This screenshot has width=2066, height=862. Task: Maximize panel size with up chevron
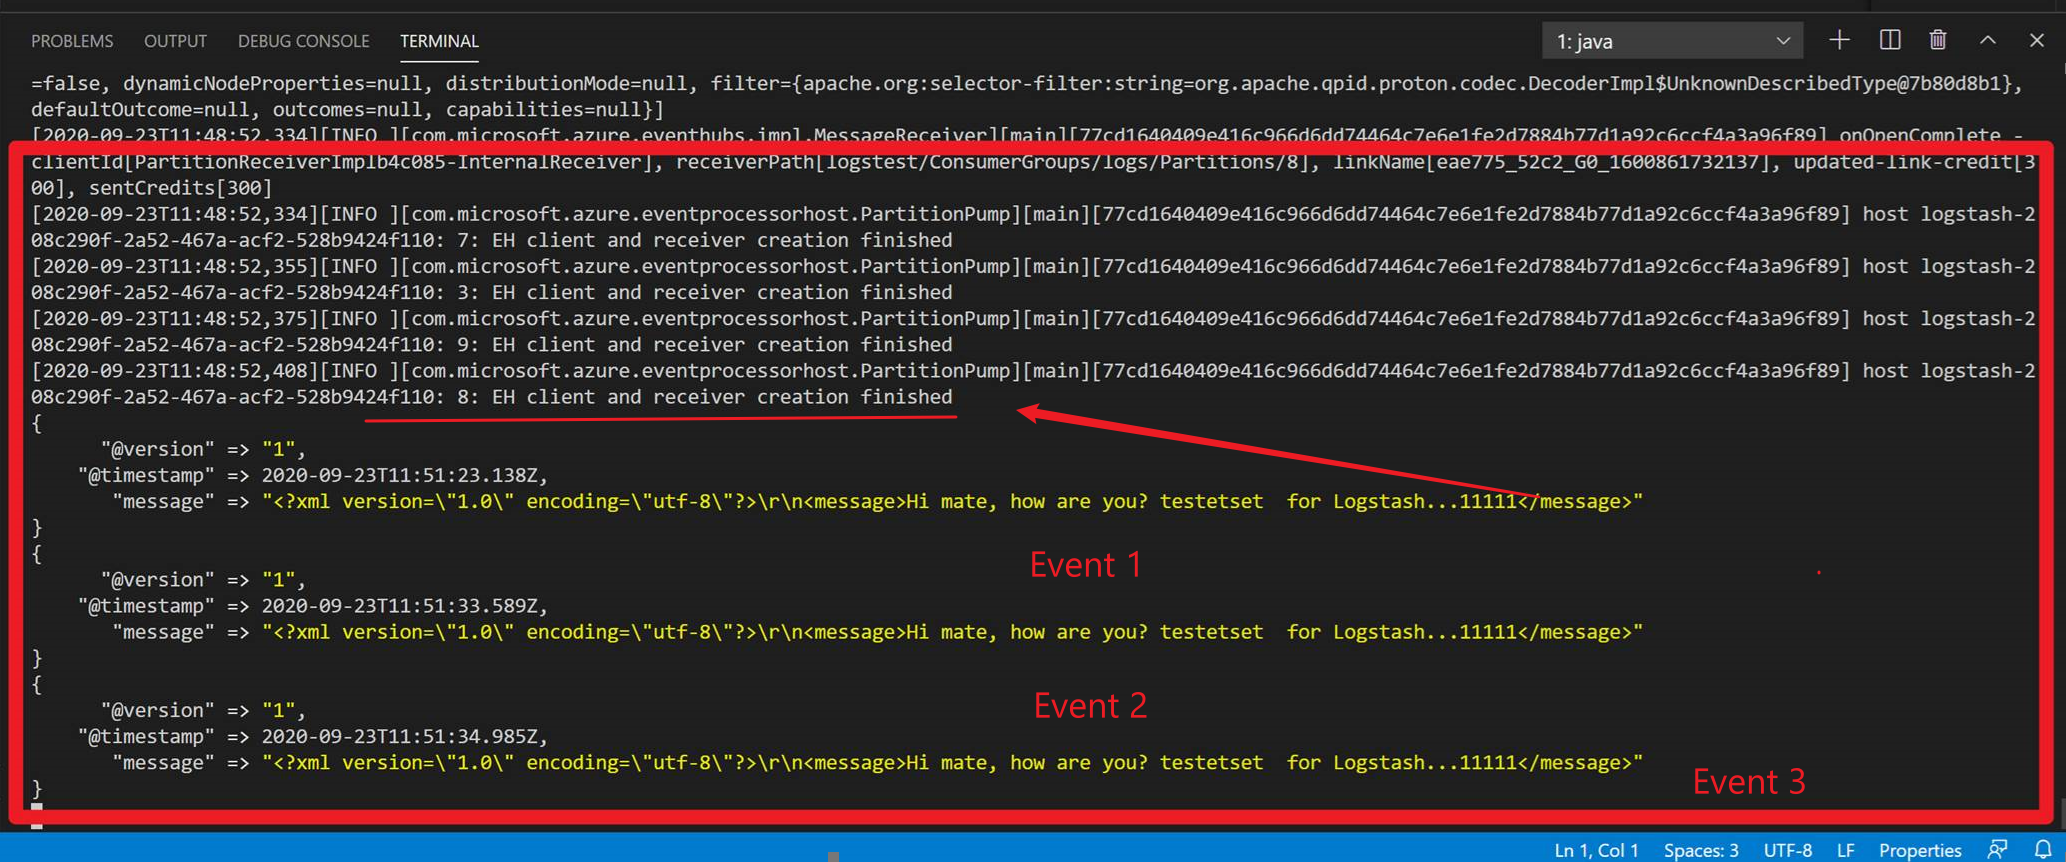[x=1988, y=40]
